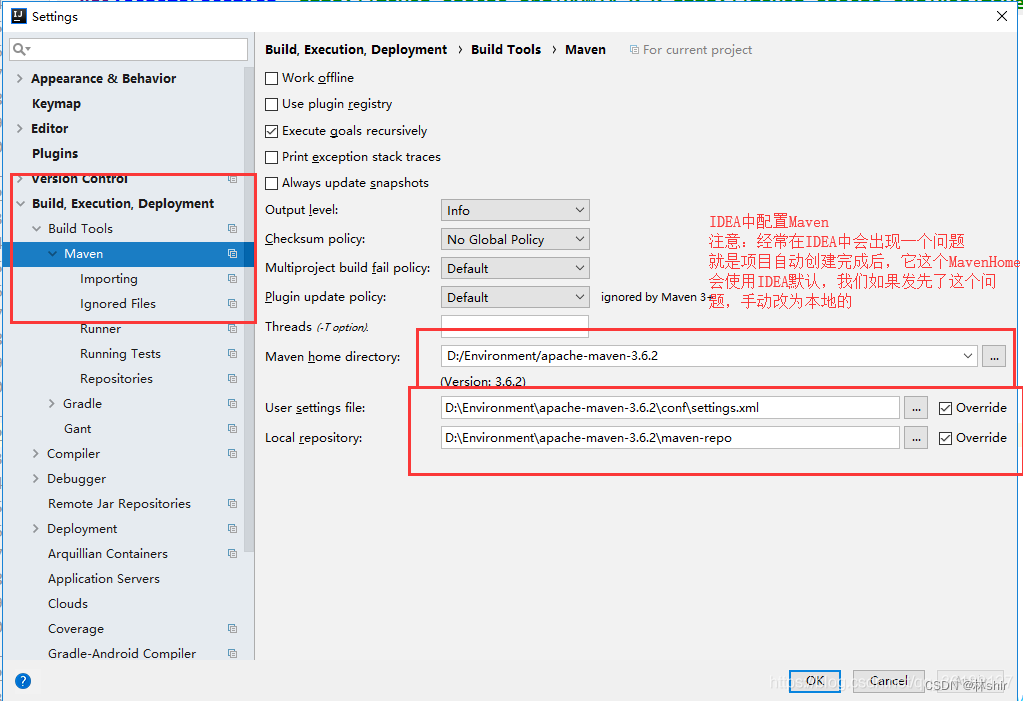
Task: Toggle Override for User settings file
Action: pos(945,409)
